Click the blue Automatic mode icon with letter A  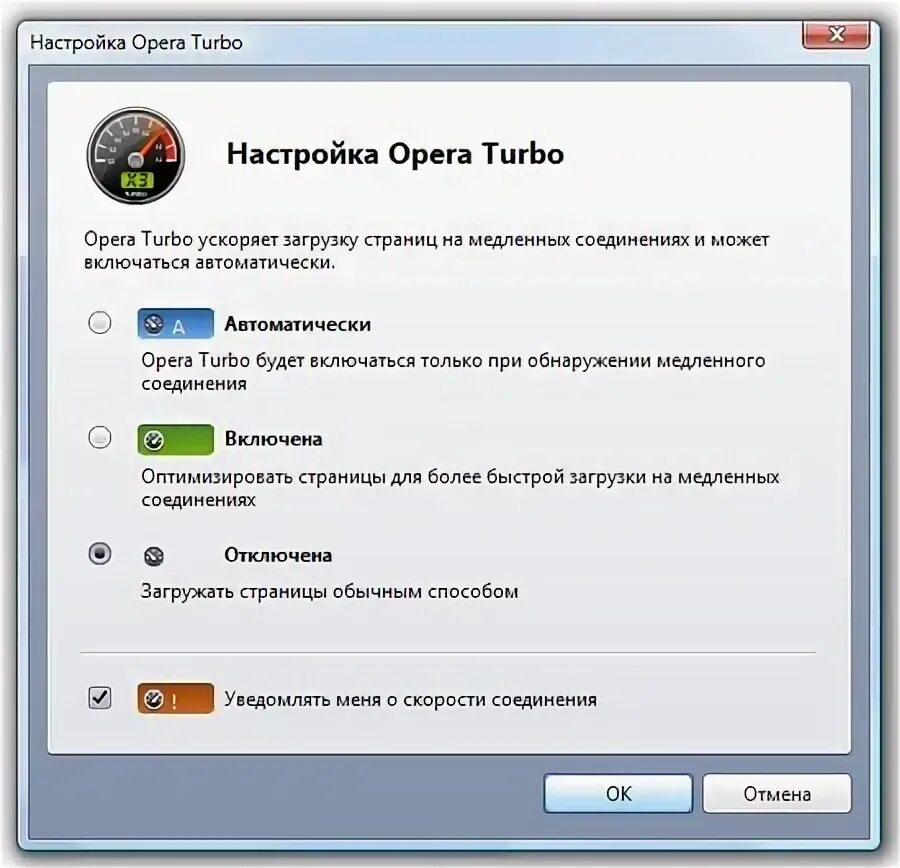tap(176, 324)
